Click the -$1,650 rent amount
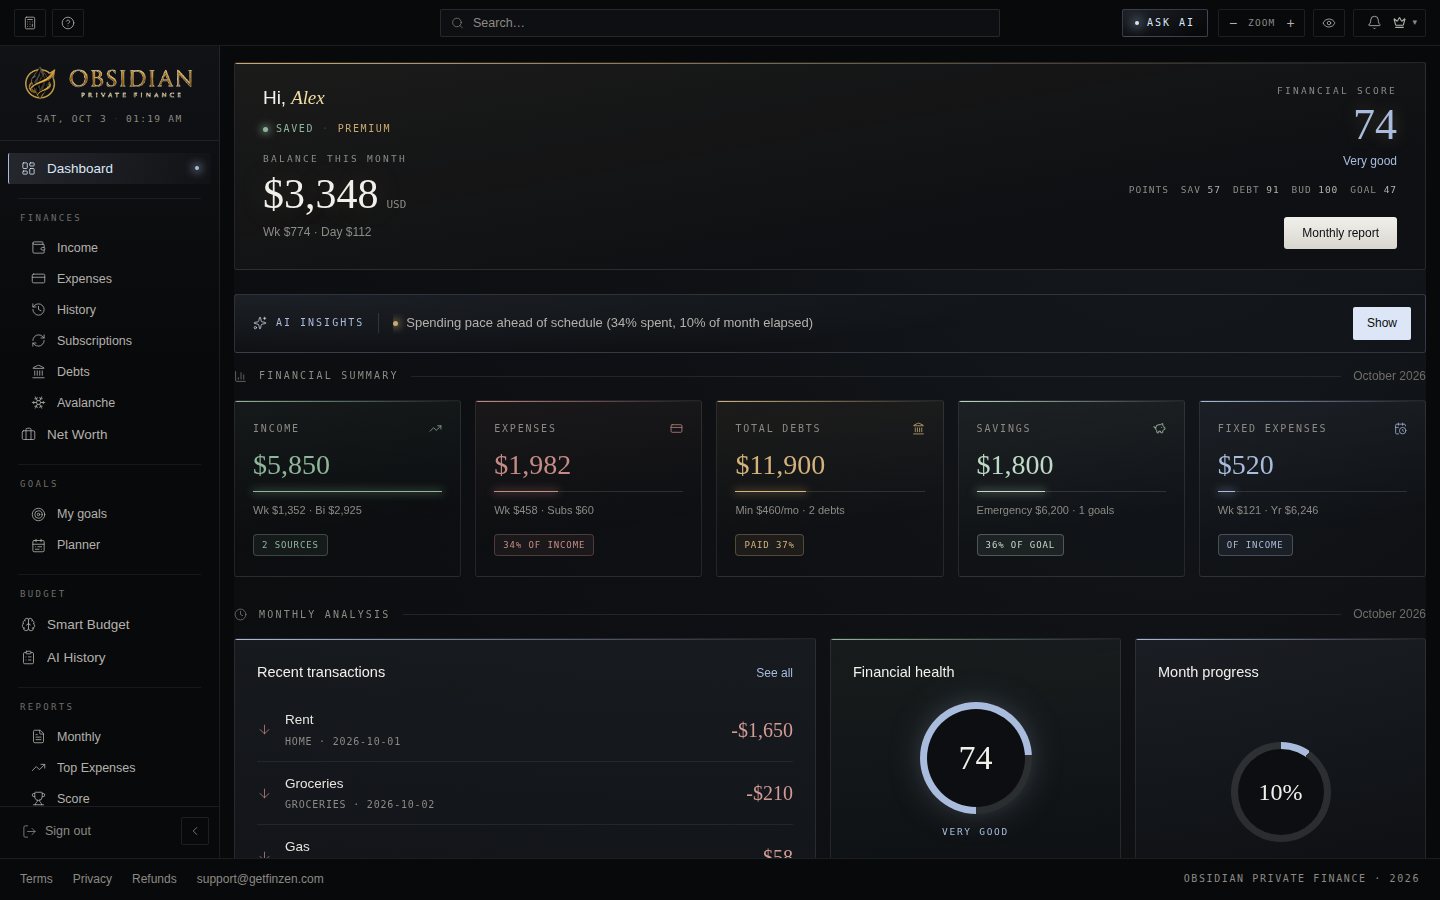The width and height of the screenshot is (1440, 900). (x=762, y=730)
